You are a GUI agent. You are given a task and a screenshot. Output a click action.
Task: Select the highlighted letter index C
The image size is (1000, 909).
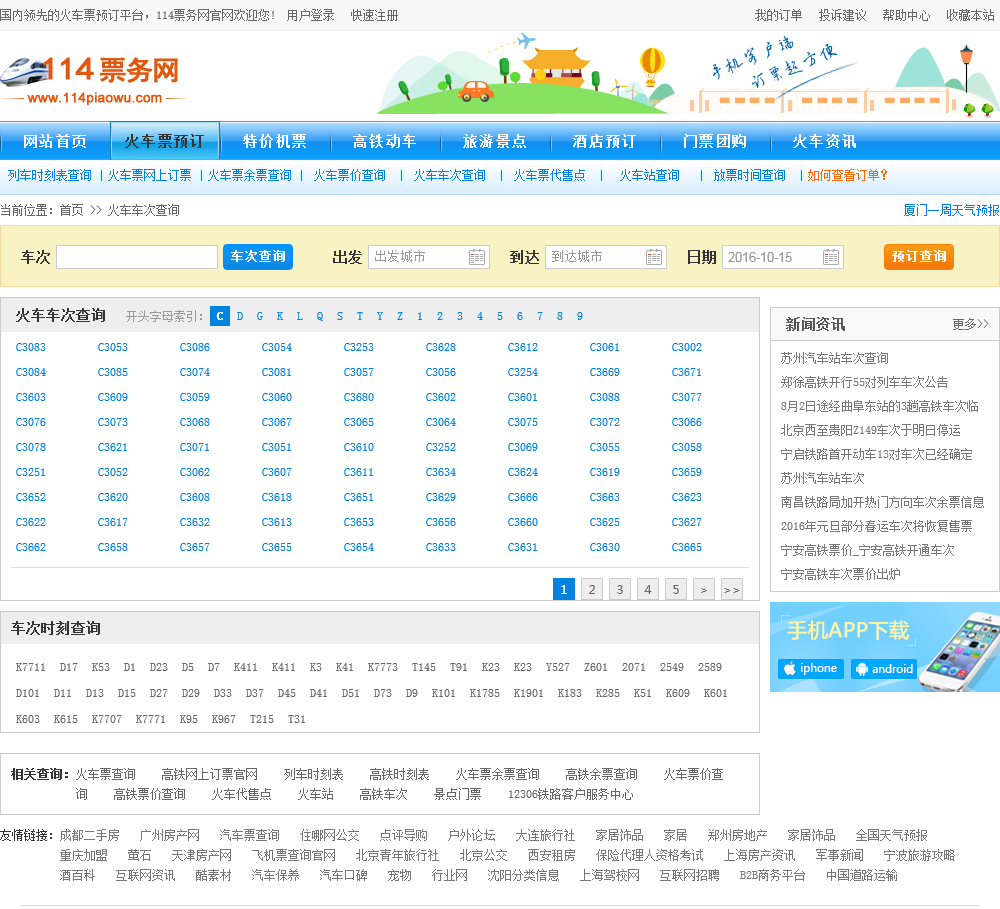tap(219, 316)
